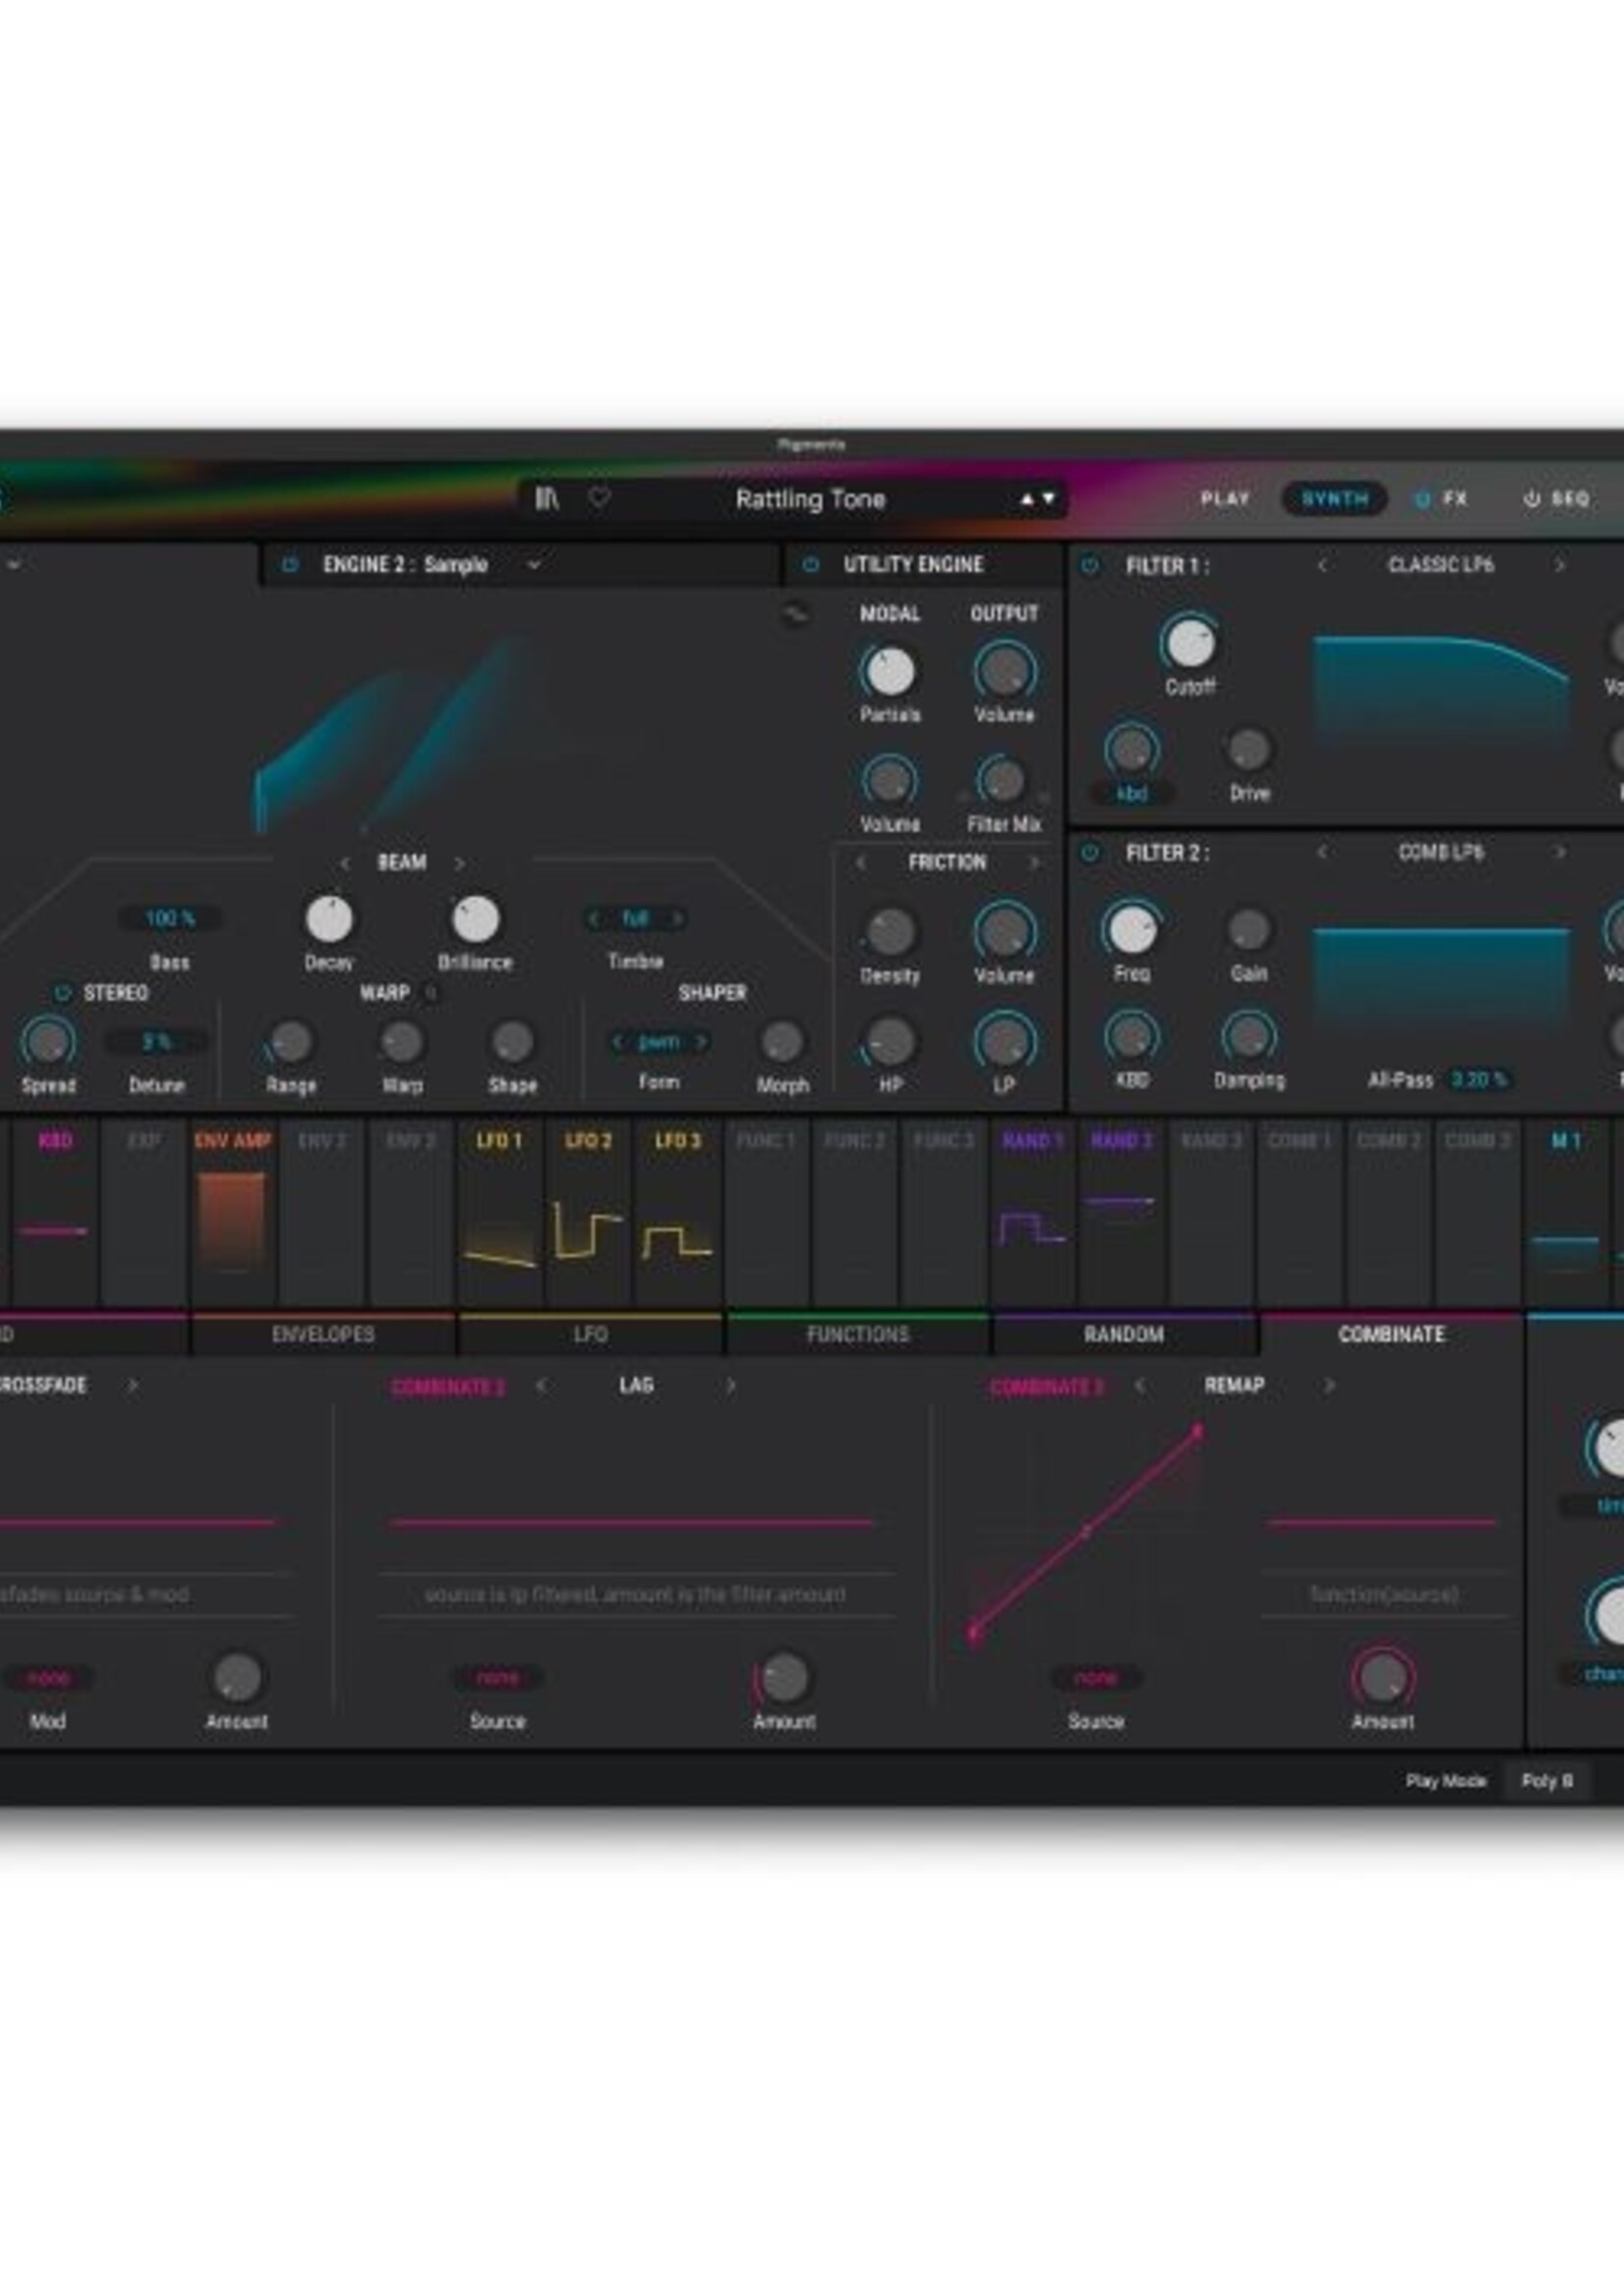This screenshot has width=1624, height=2274.
Task: Click the waveform icon in Engine 2 display
Action: click(795, 614)
